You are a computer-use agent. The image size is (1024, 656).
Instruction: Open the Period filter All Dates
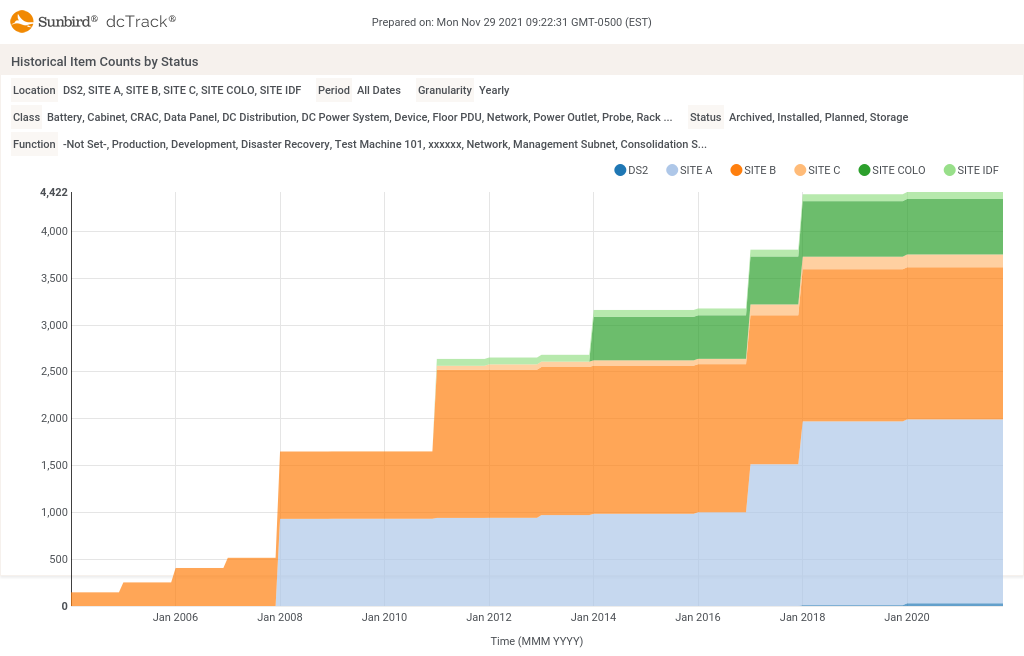(x=378, y=90)
